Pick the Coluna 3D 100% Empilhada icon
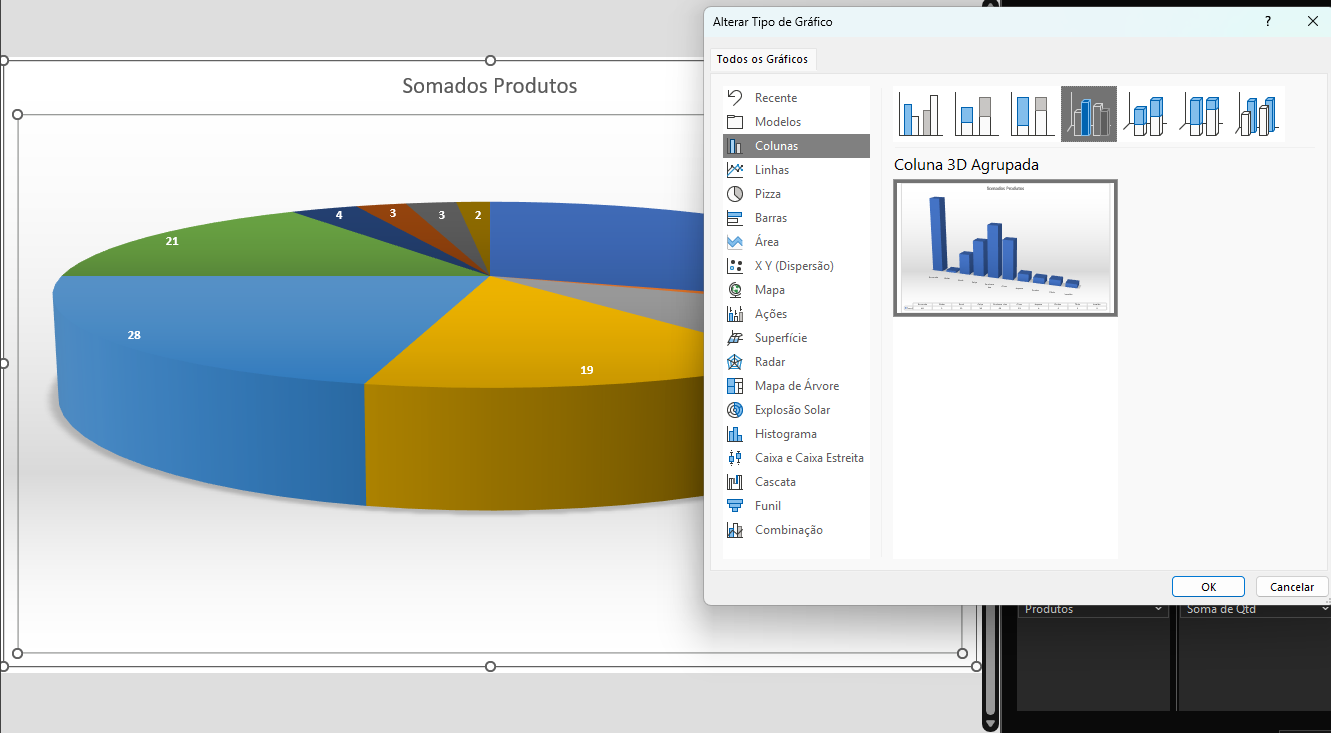The height and width of the screenshot is (733, 1331). click(1201, 114)
